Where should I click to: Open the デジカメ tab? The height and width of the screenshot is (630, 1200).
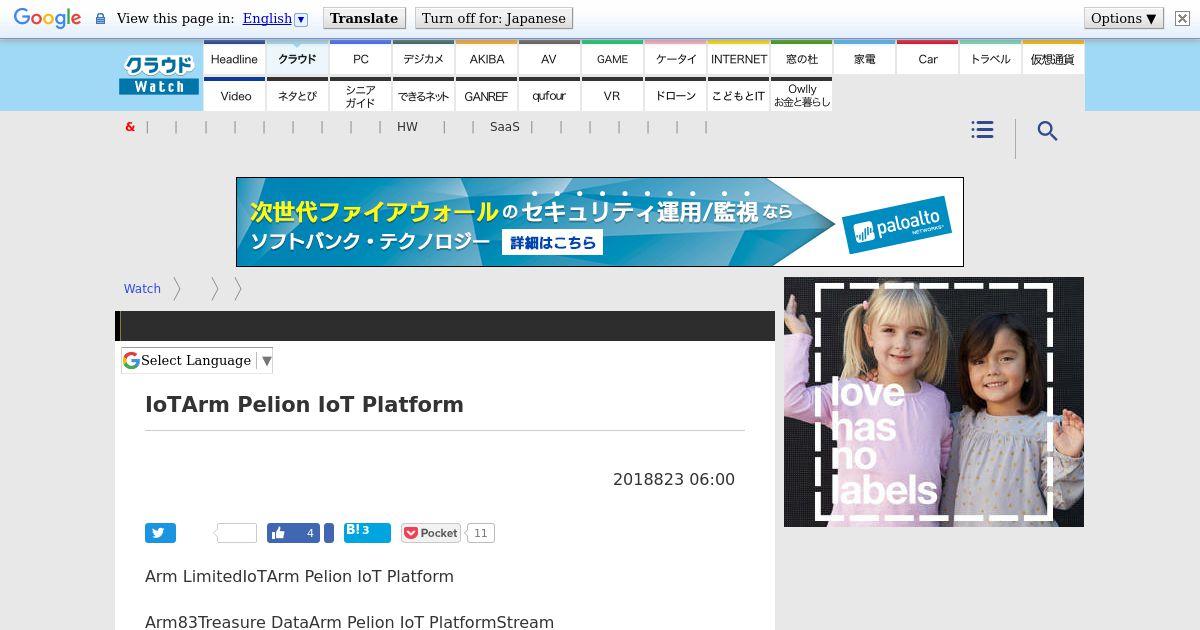point(423,59)
